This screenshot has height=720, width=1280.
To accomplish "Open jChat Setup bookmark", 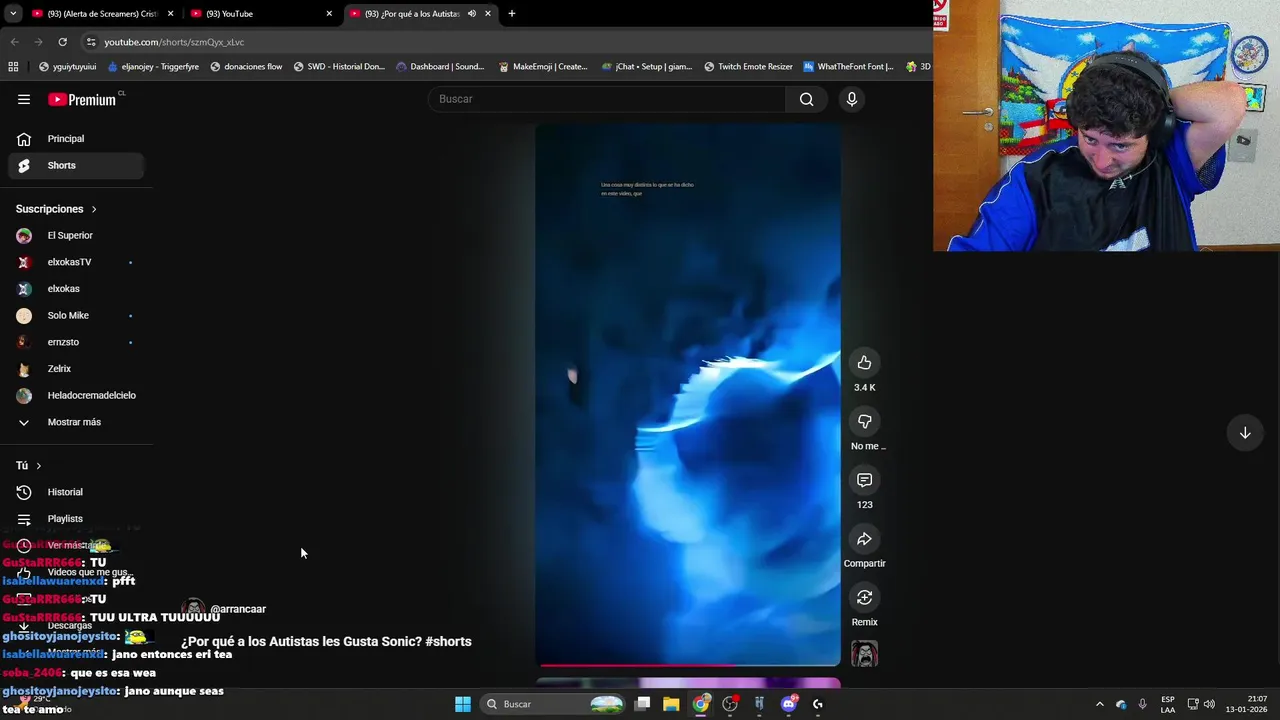I will 647,67.
